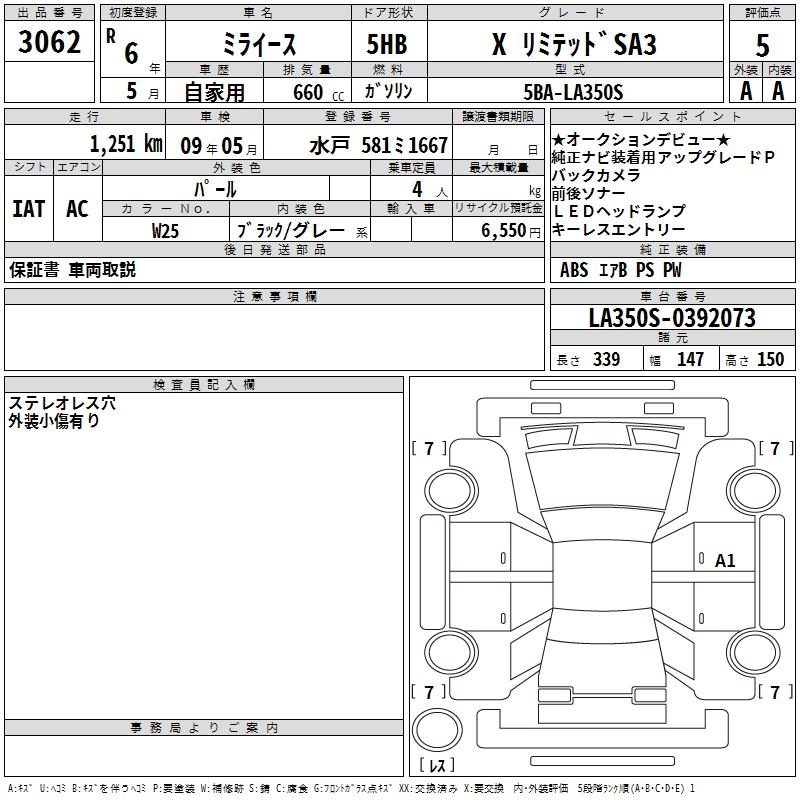Select length value 339
This screenshot has width=800, height=800.
click(x=606, y=360)
